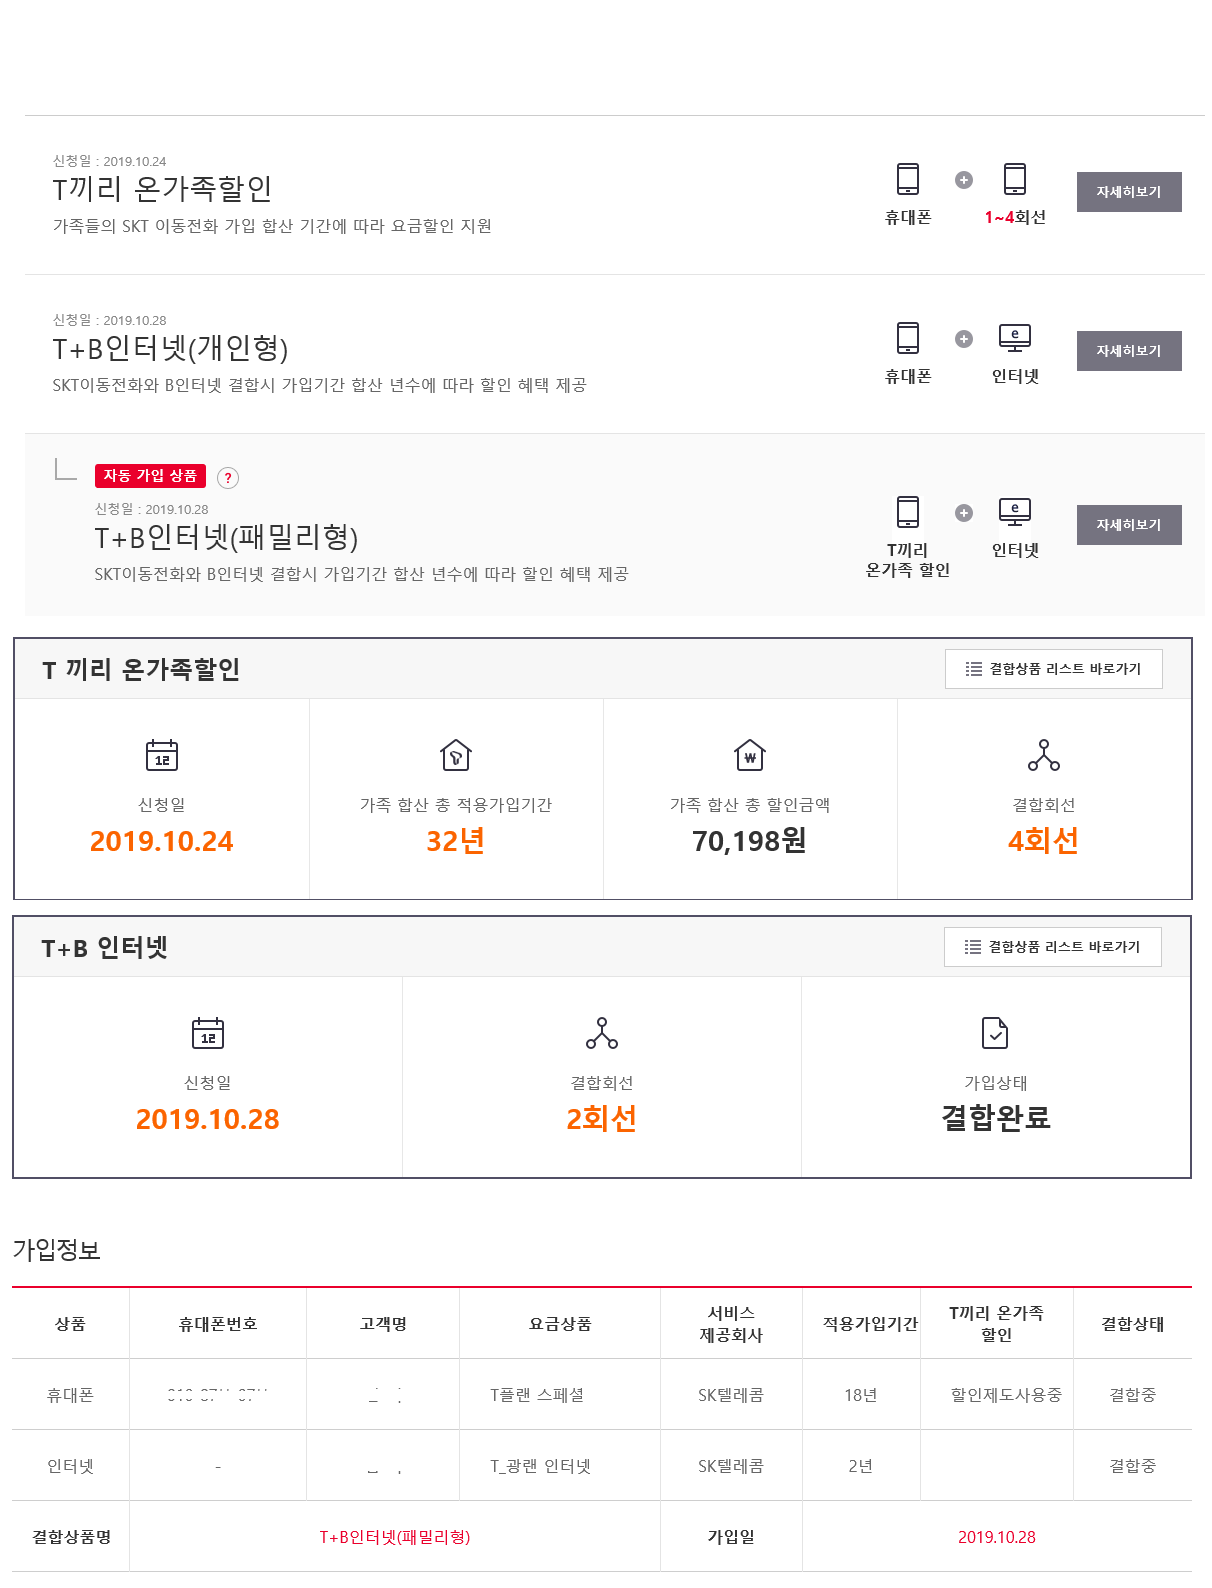
Task: Open 자세히보기 for T+B인터넷(개인형)
Action: click(x=1128, y=351)
